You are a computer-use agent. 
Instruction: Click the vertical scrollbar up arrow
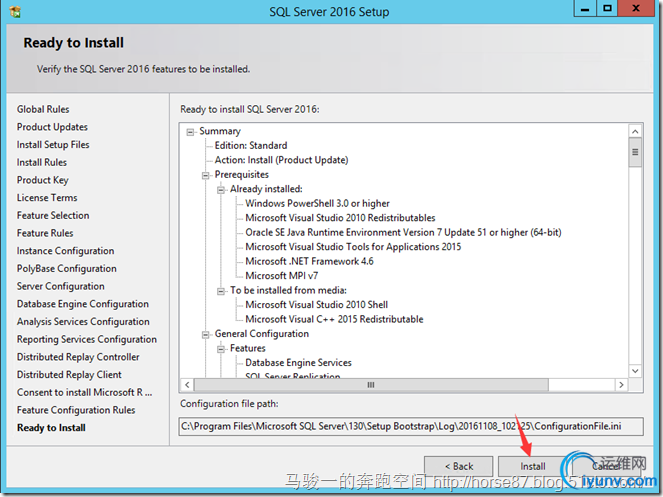point(635,132)
